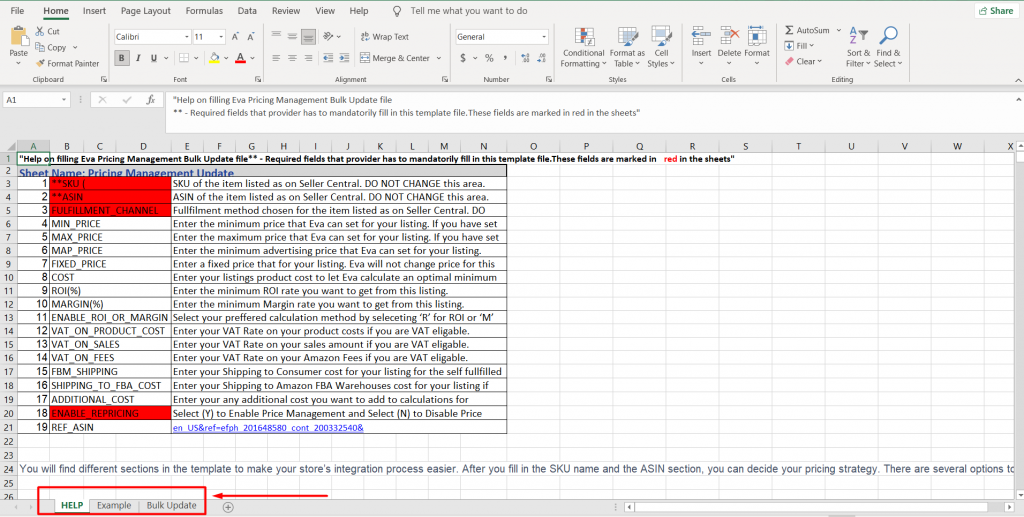The image size is (1024, 517).
Task: Align text to the right
Action: (309, 58)
